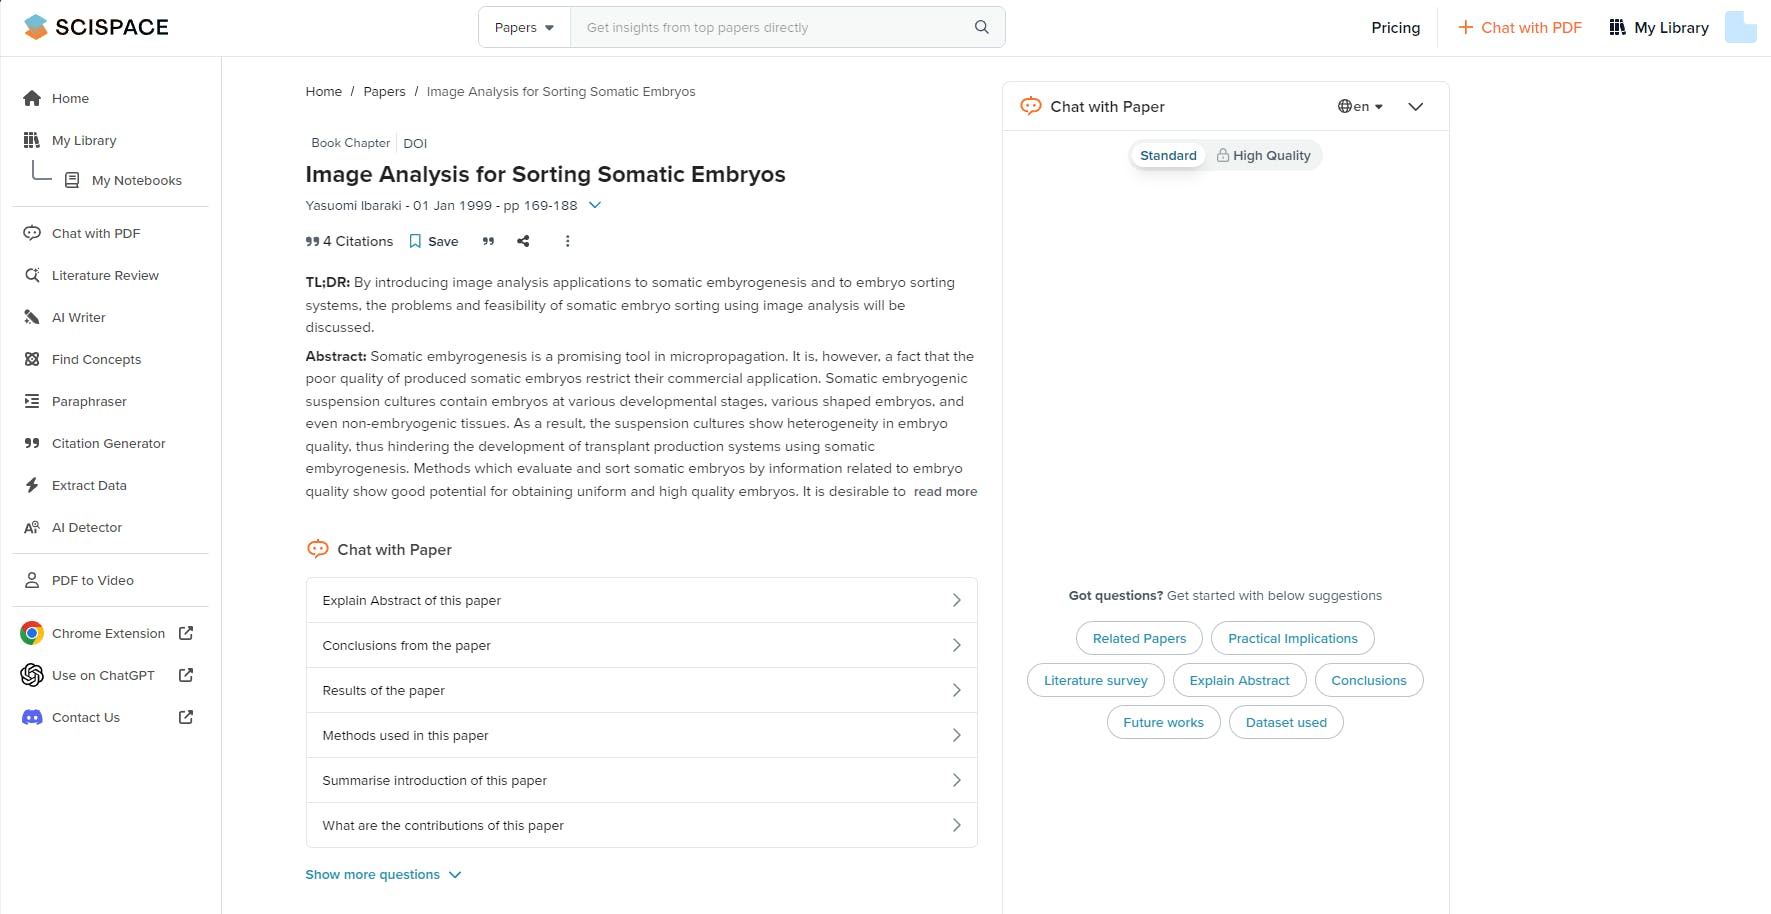
Task: Expand Show more questions
Action: coord(383,874)
